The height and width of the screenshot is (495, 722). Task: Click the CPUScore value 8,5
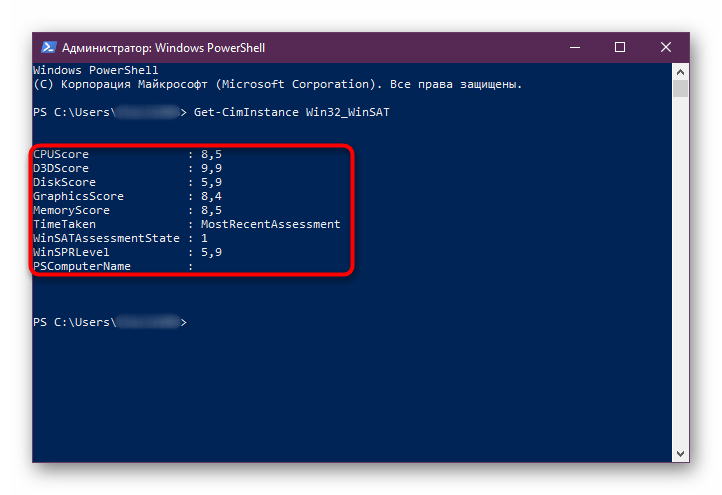click(211, 154)
